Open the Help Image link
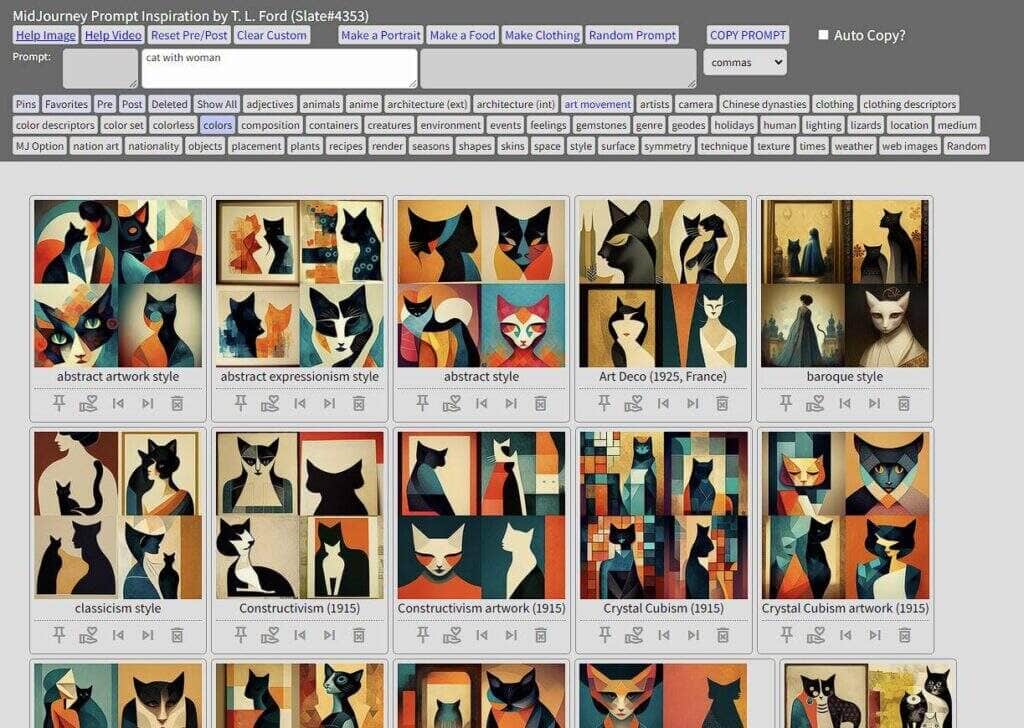Screen dimensions: 1024x728 (x=46, y=35)
